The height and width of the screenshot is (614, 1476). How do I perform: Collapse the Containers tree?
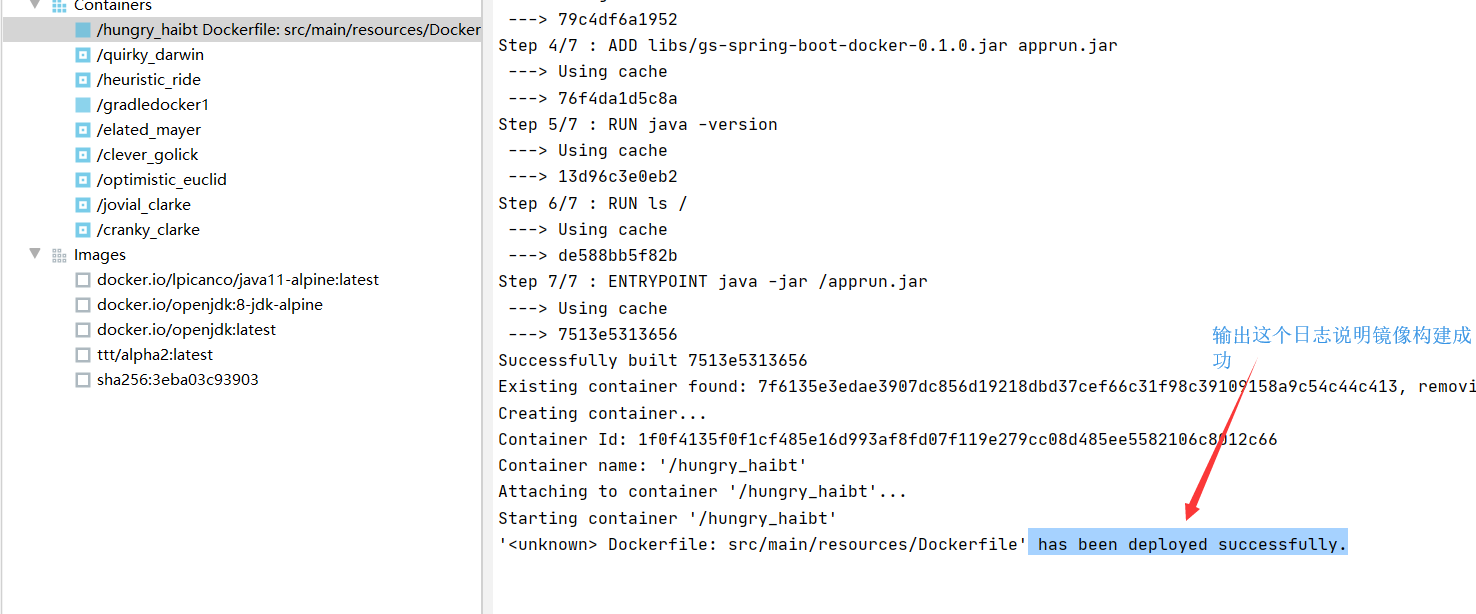35,6
